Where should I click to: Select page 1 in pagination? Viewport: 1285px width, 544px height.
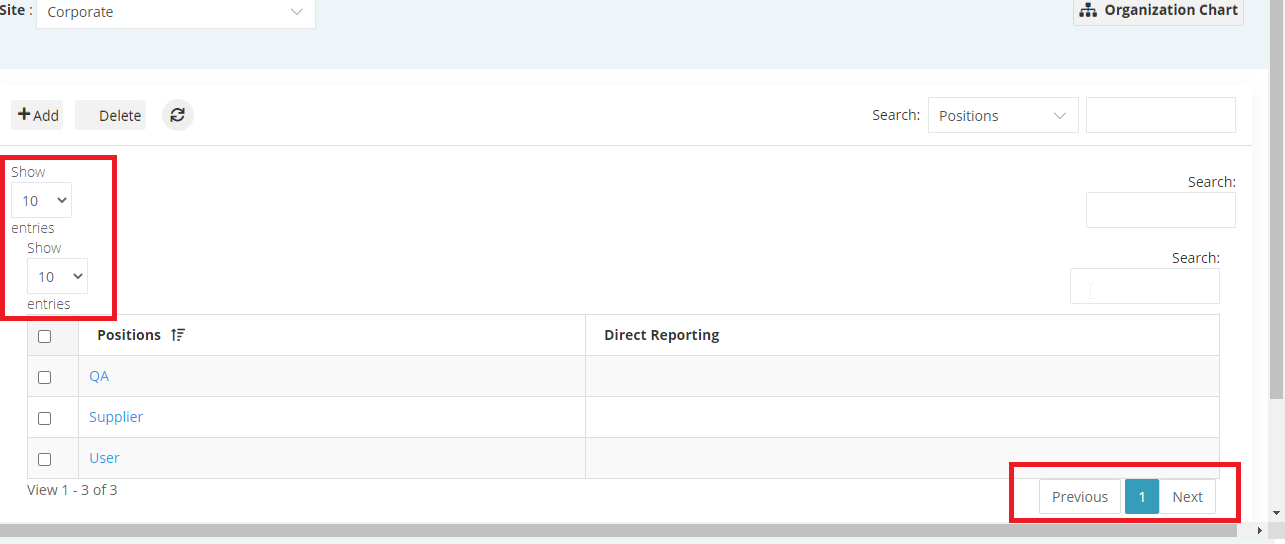click(x=1142, y=497)
